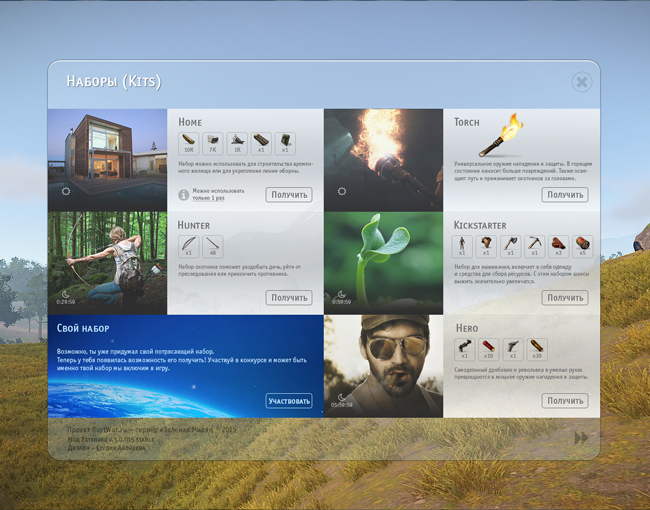The height and width of the screenshot is (510, 650).
Task: Select the x5 medkit roll item in Kickstarter kit
Action: point(582,246)
